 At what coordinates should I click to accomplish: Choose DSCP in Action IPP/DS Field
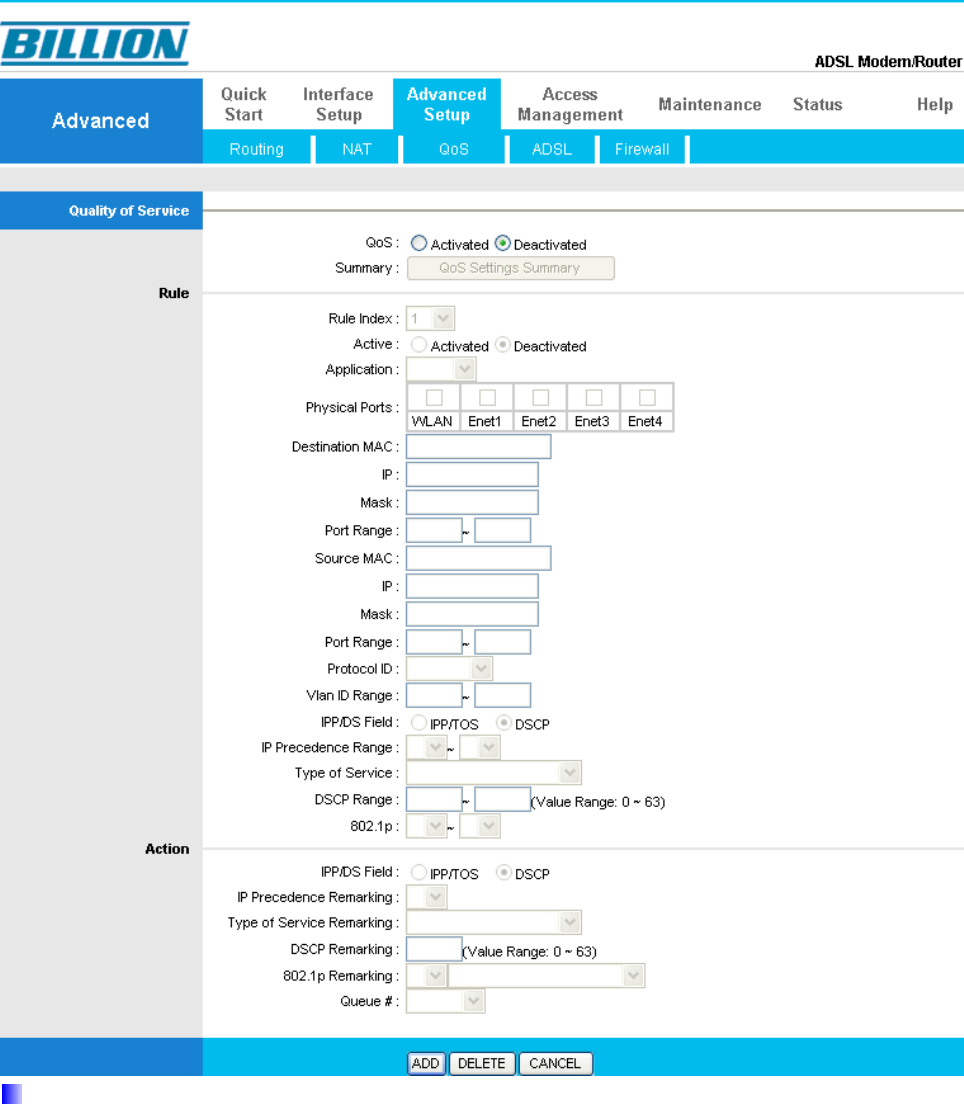(504, 873)
